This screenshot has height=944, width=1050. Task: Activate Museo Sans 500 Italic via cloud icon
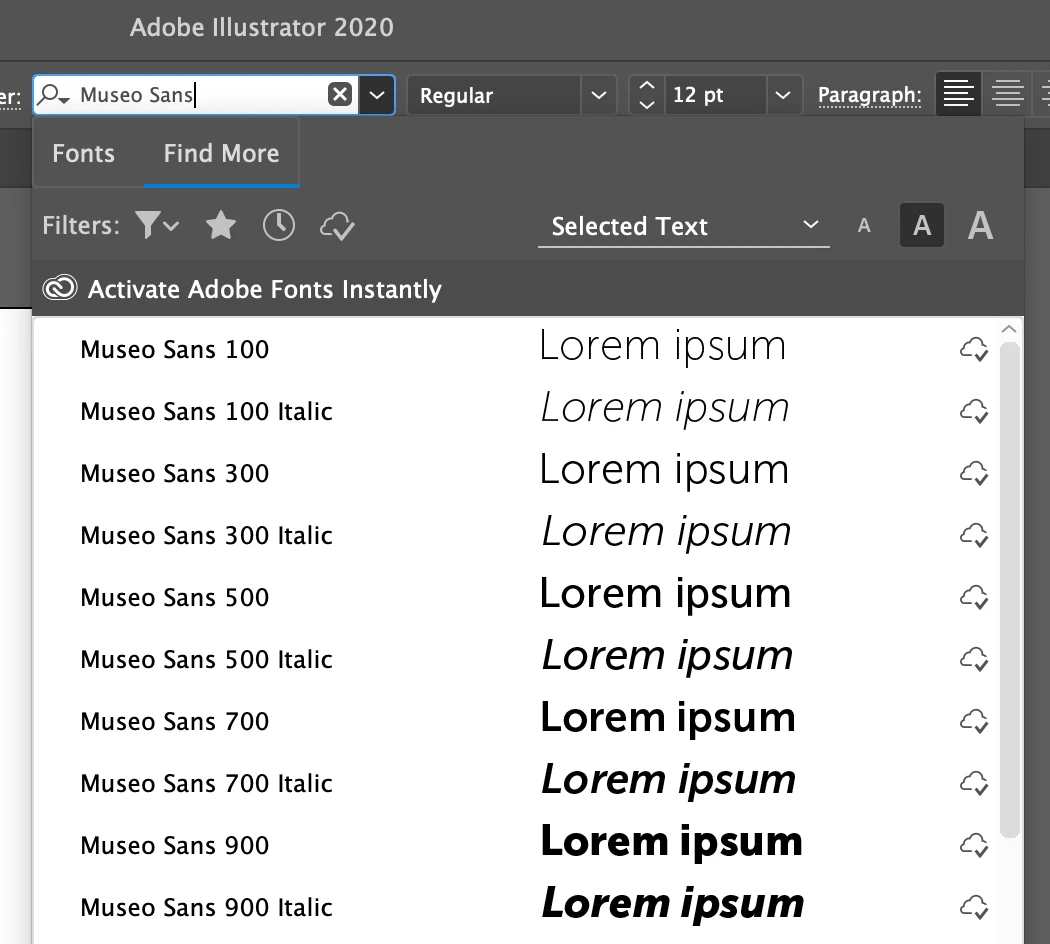[x=974, y=659]
